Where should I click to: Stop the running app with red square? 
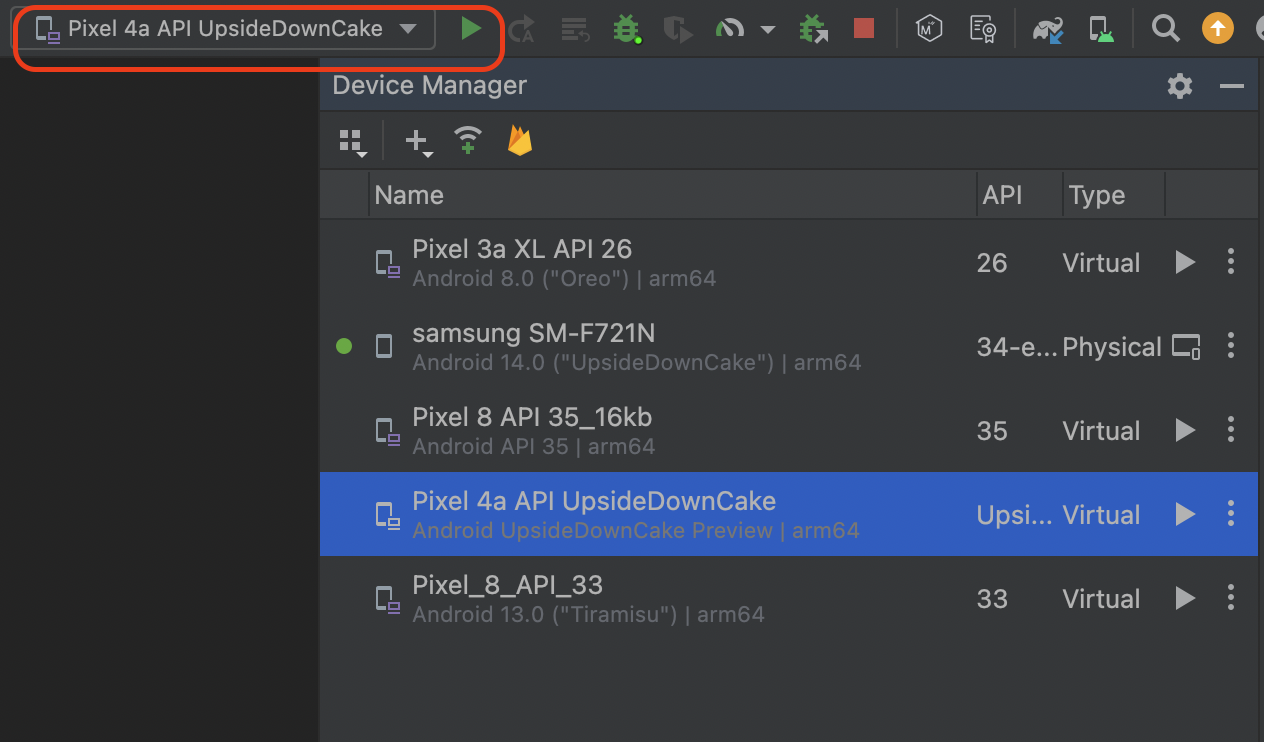(864, 29)
